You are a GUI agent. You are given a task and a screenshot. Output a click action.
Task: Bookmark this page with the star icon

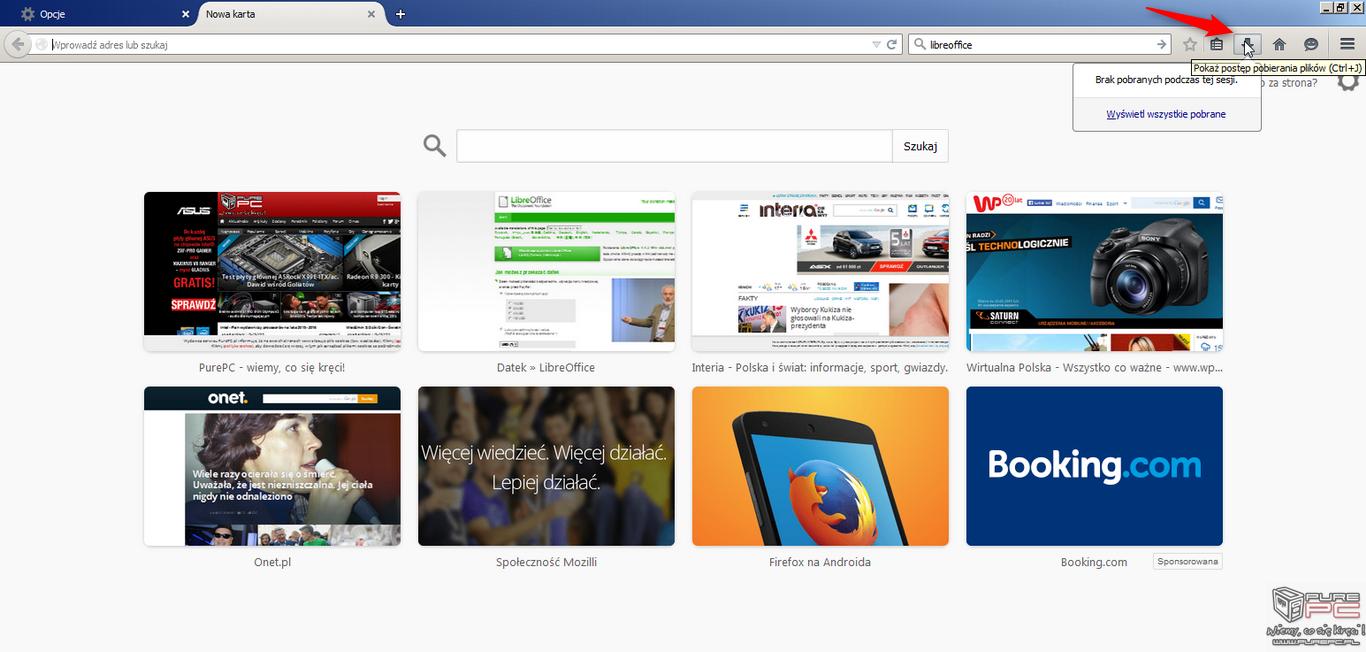tap(1190, 45)
